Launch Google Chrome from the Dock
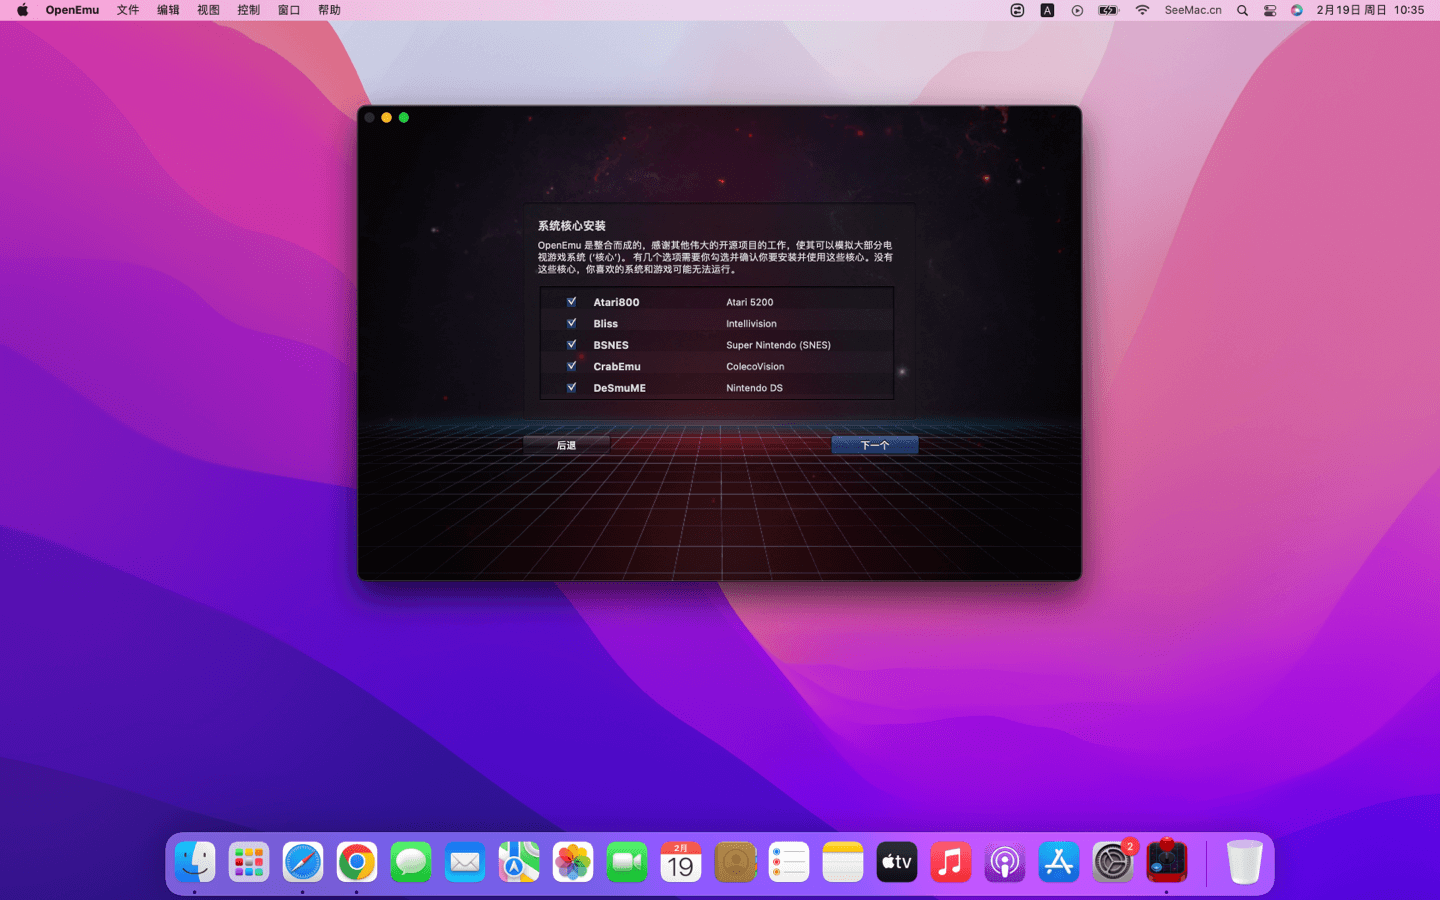 point(357,862)
